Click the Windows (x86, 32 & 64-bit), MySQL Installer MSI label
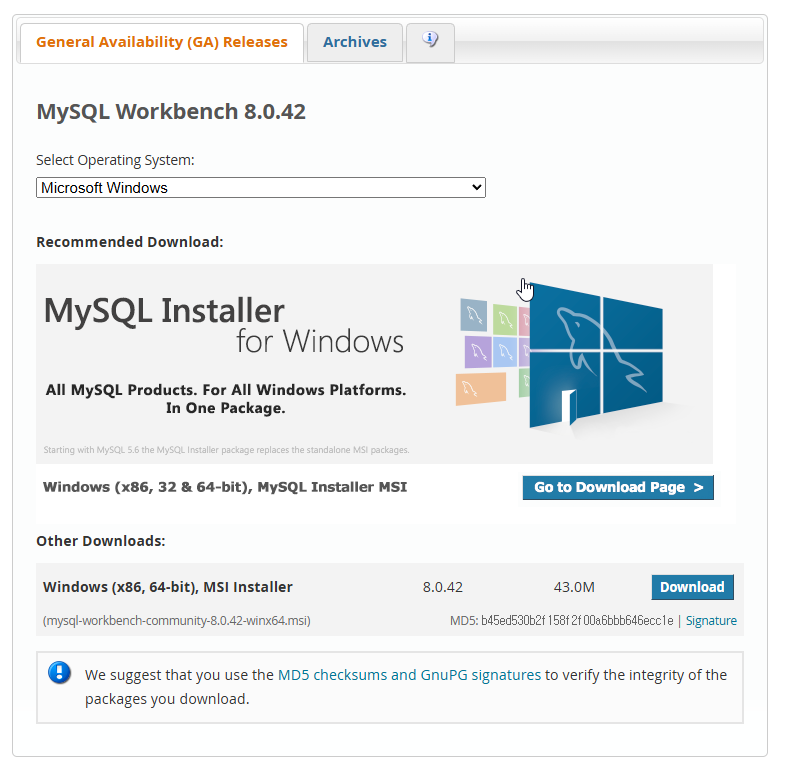This screenshot has width=787, height=772. (x=225, y=487)
